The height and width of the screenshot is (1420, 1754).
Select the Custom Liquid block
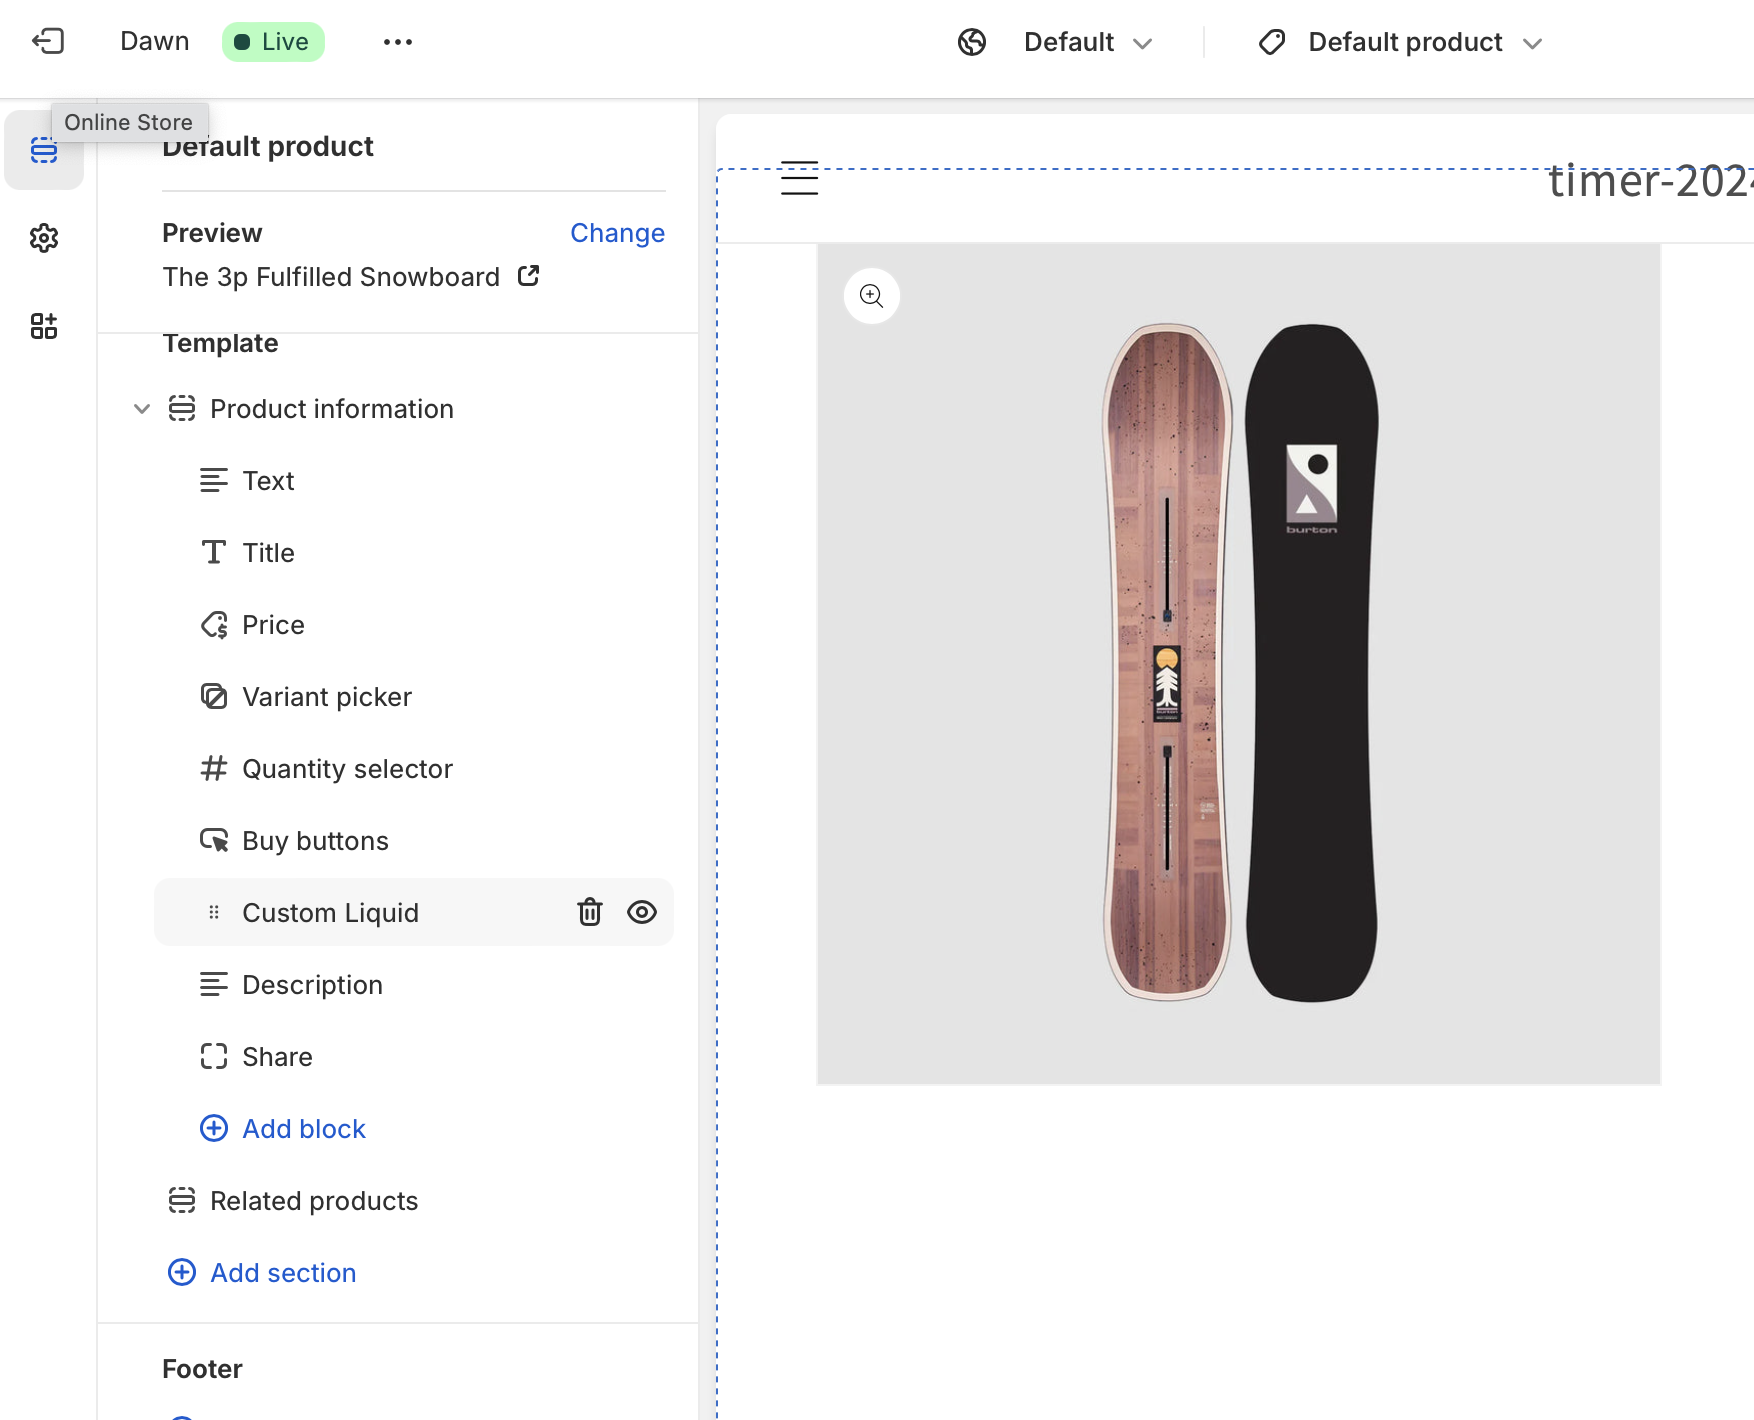tap(414, 912)
